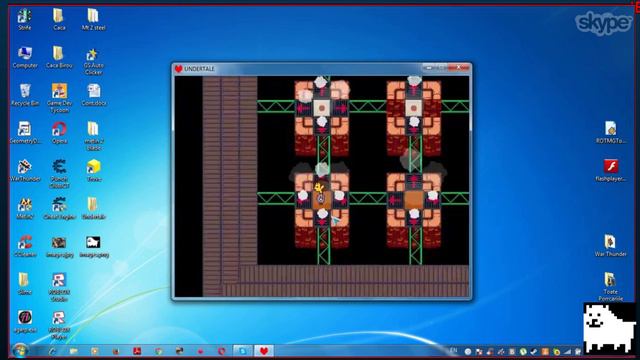Click the top-right white pressure-plate tile
Screen dimensions: 640x360
[413, 108]
